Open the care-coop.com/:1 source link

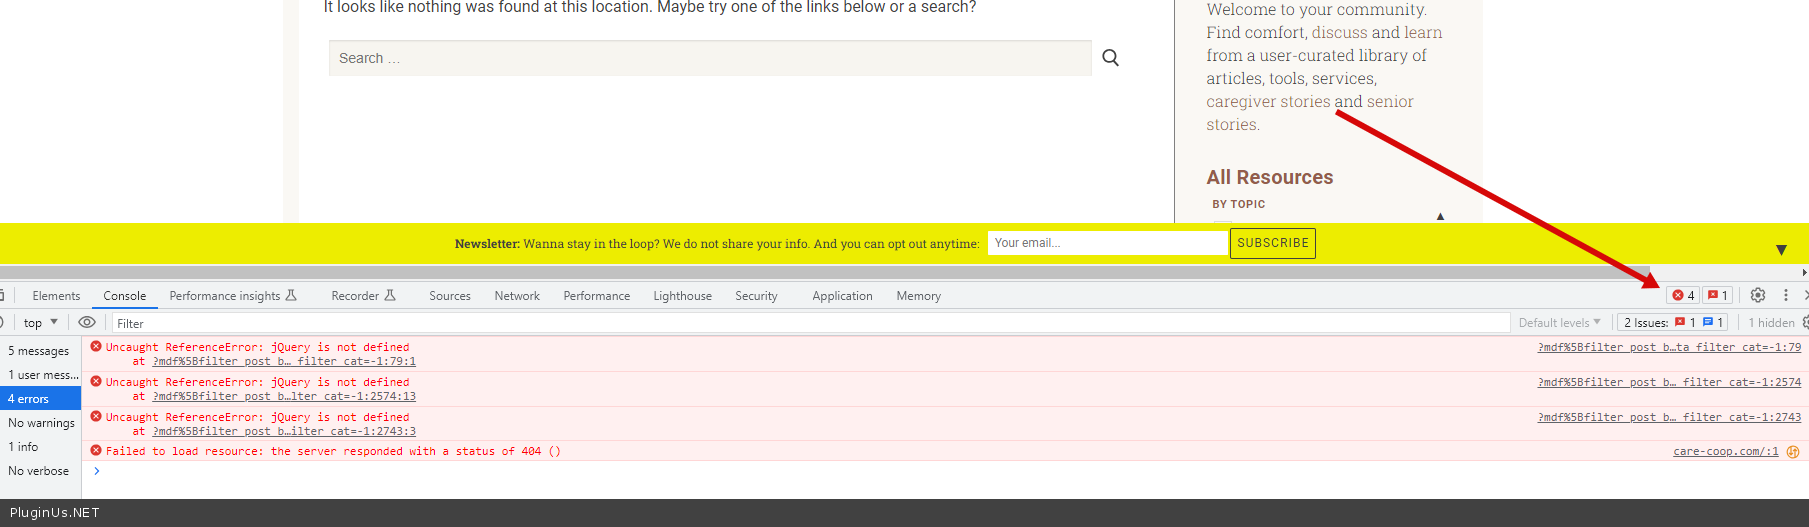(1725, 452)
